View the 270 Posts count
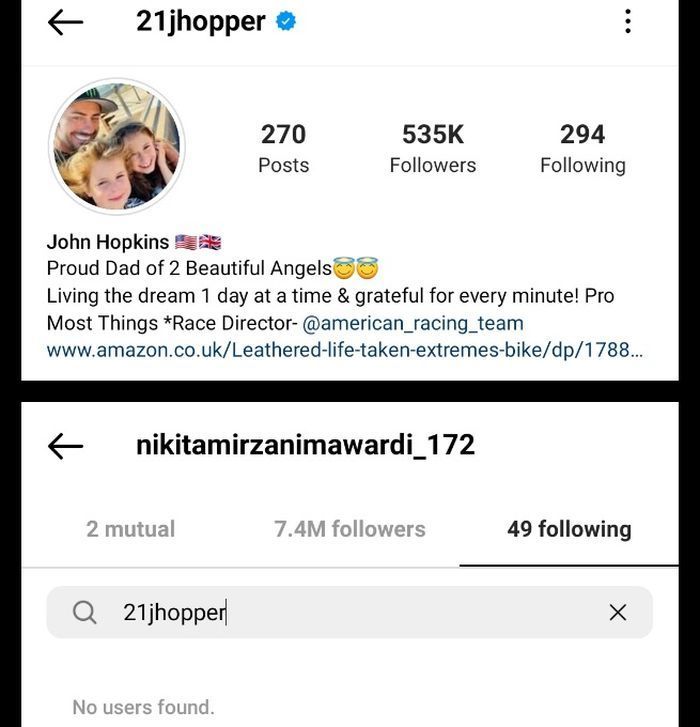 coord(284,148)
